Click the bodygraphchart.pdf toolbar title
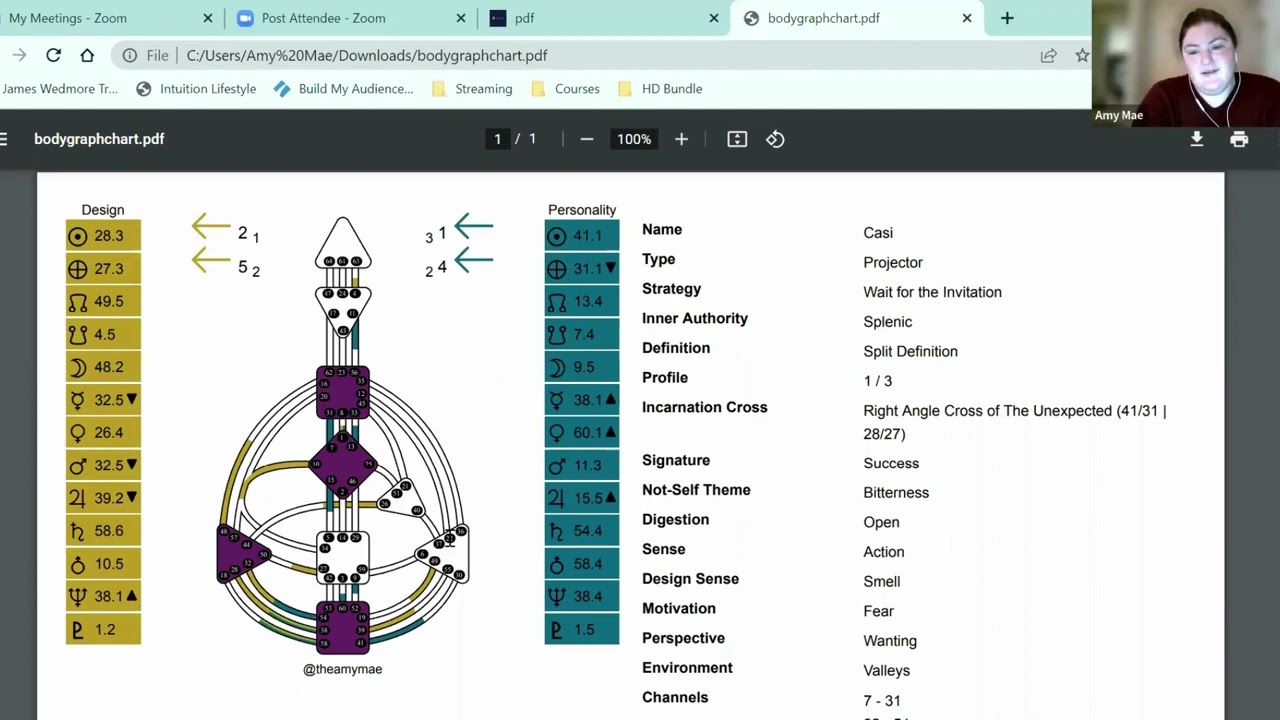 (x=99, y=139)
